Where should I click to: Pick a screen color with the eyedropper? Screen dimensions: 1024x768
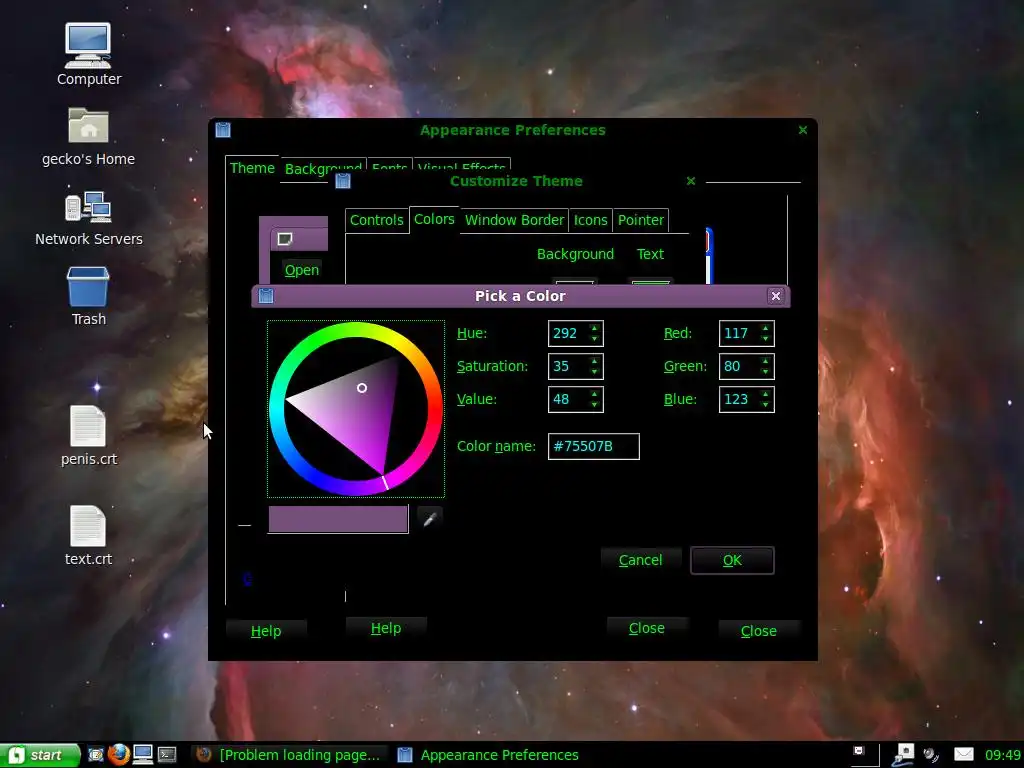(429, 519)
